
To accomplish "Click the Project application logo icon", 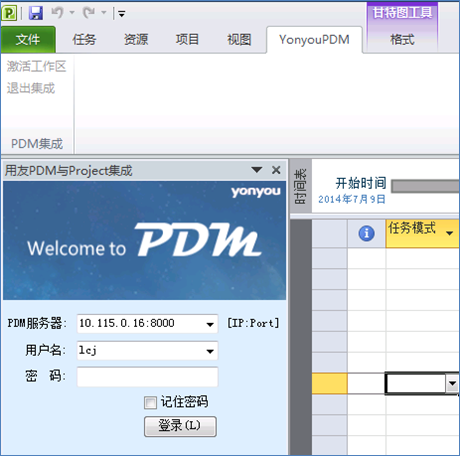I will coord(9,13).
